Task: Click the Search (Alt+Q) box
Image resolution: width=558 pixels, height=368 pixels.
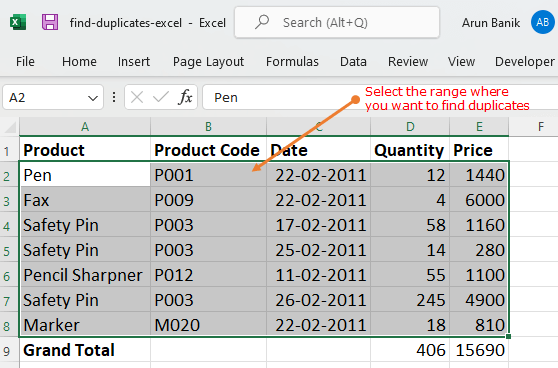Action: click(337, 22)
